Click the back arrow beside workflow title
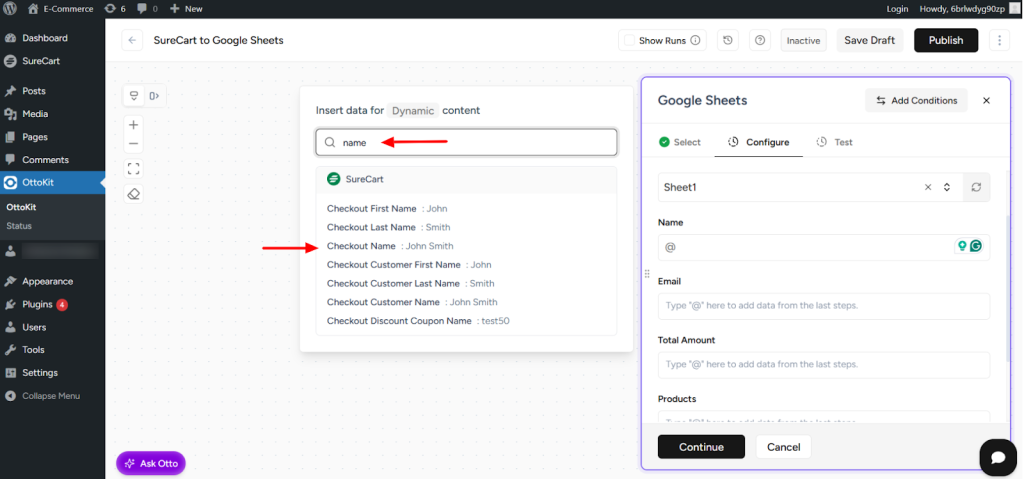Screen dimensions: 1024x479 [x=132, y=40]
